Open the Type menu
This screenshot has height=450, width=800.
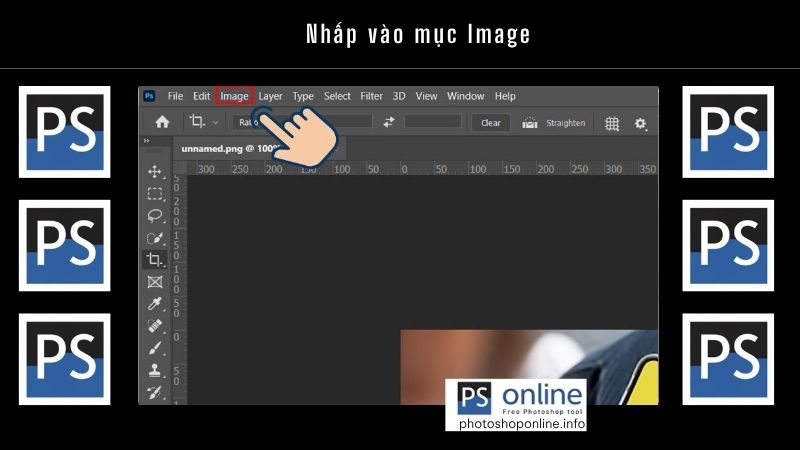(303, 96)
